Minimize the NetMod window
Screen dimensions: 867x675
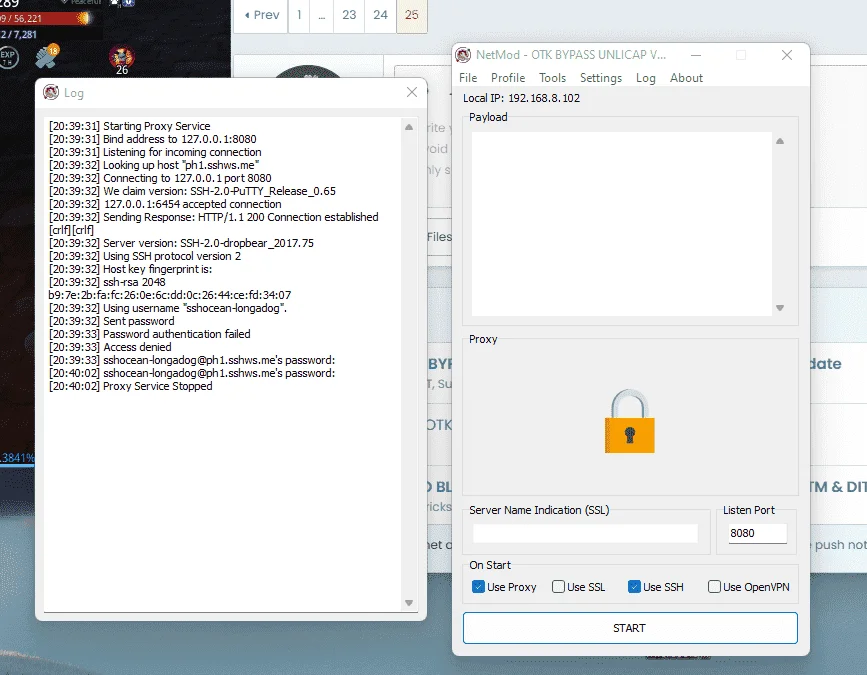click(696, 55)
